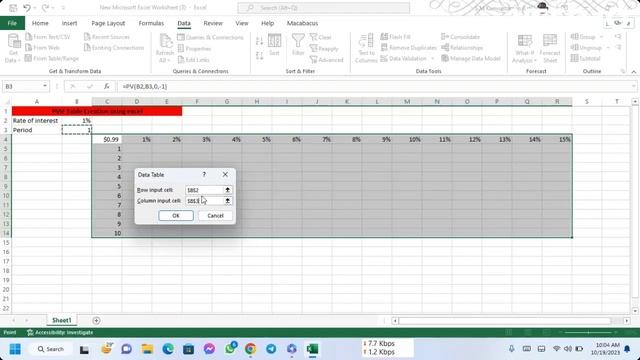Click the Row input cell field
The height and width of the screenshot is (360, 640).
click(x=204, y=190)
